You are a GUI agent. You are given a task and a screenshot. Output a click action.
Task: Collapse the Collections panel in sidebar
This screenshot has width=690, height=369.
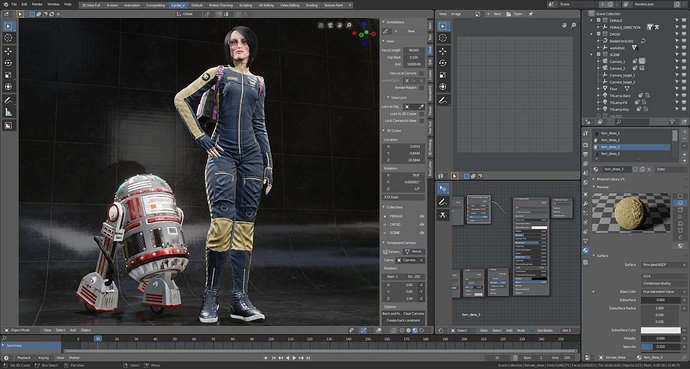coord(384,207)
